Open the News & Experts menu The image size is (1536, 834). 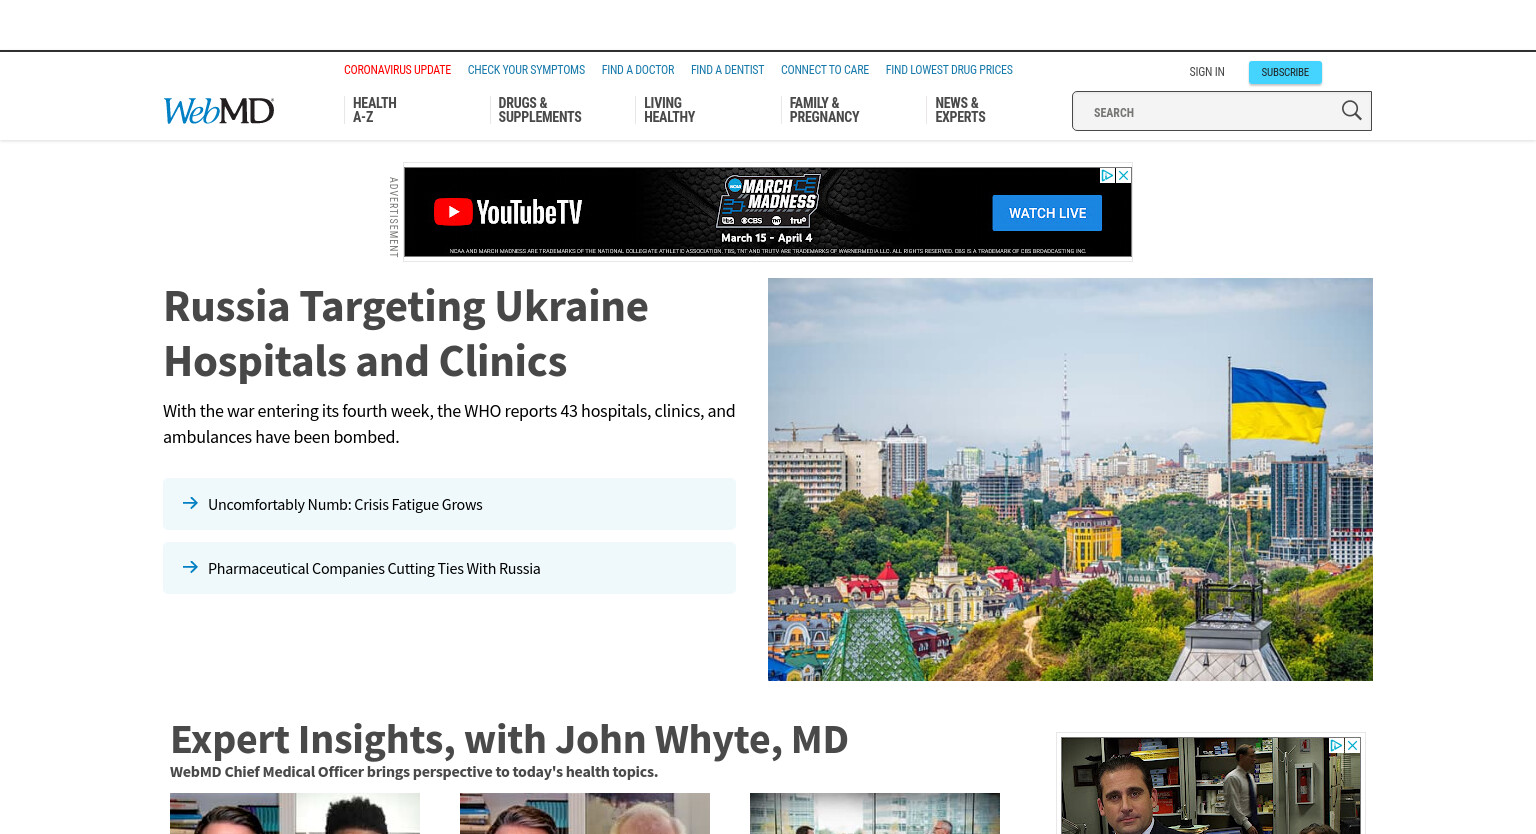960,110
